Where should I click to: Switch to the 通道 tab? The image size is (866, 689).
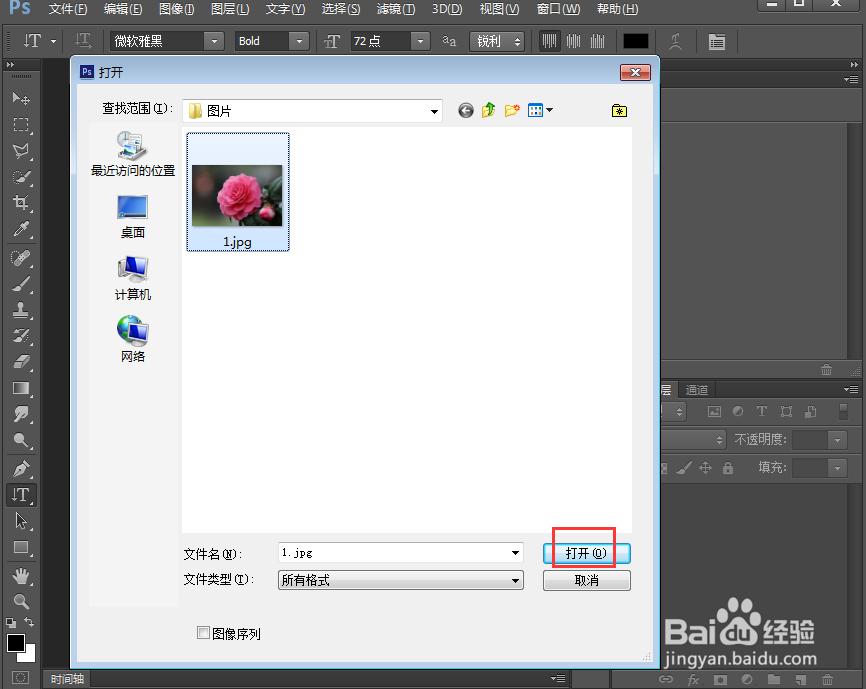tap(696, 390)
